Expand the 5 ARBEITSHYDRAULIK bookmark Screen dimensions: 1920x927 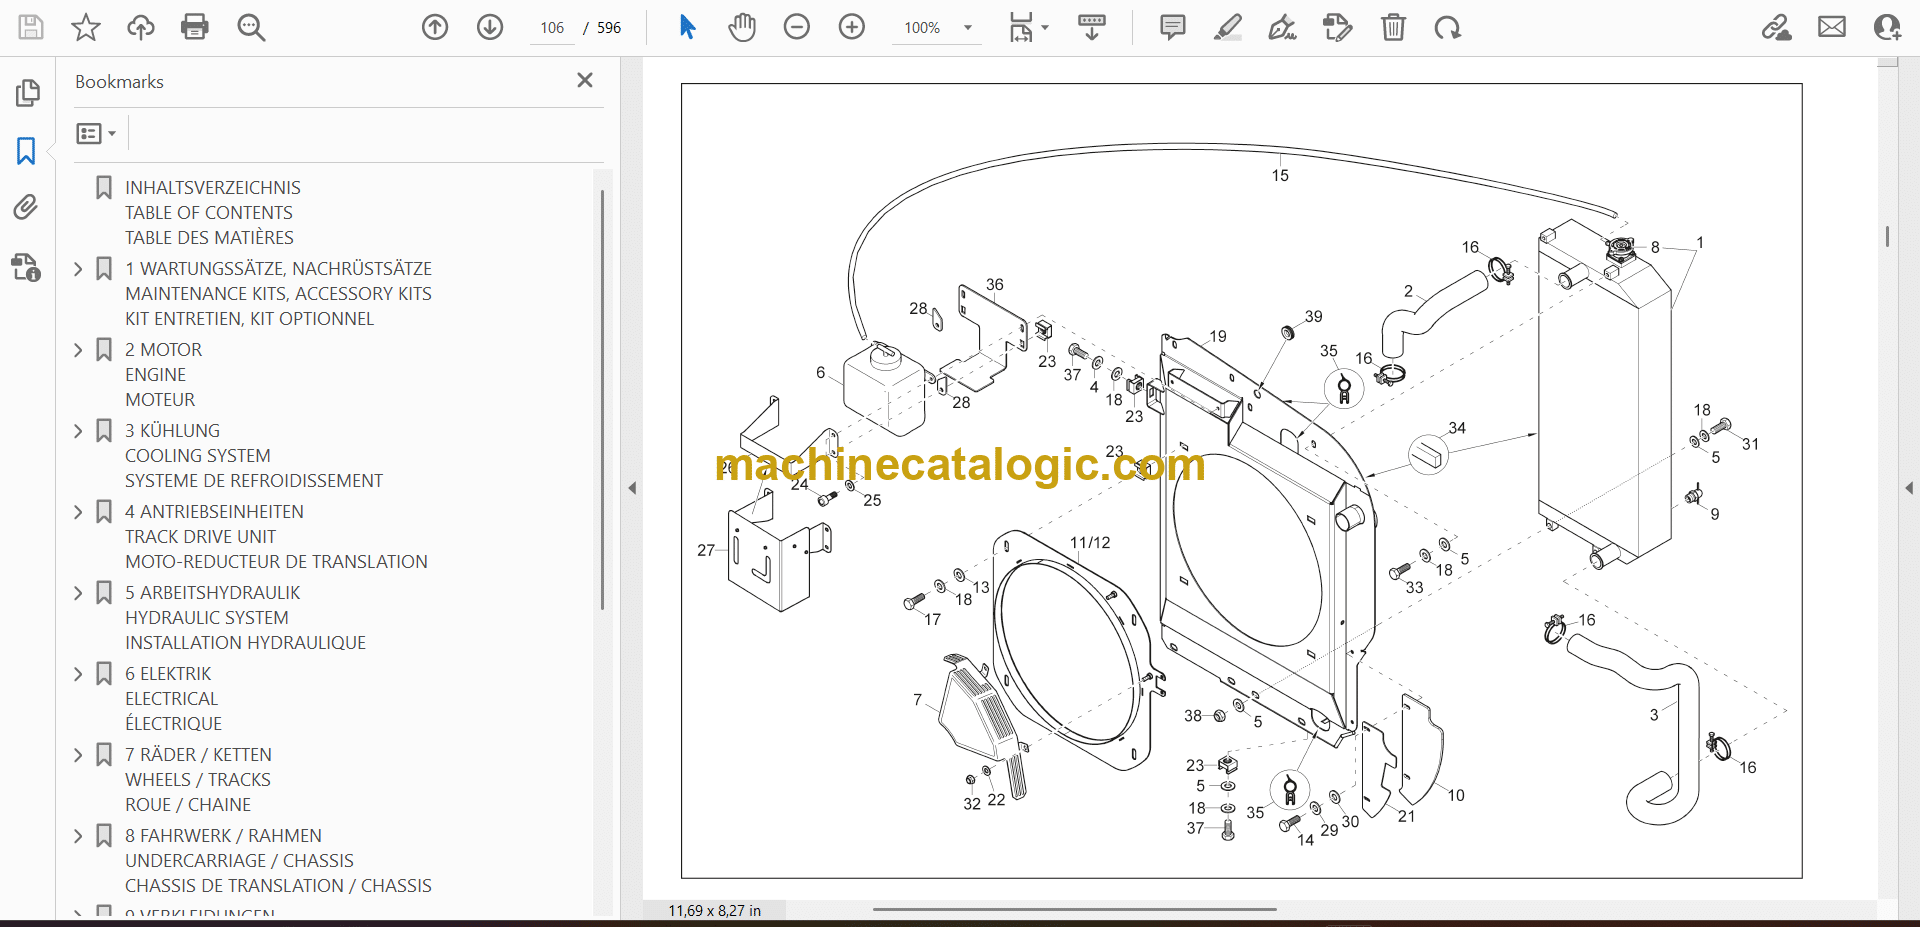tap(79, 593)
